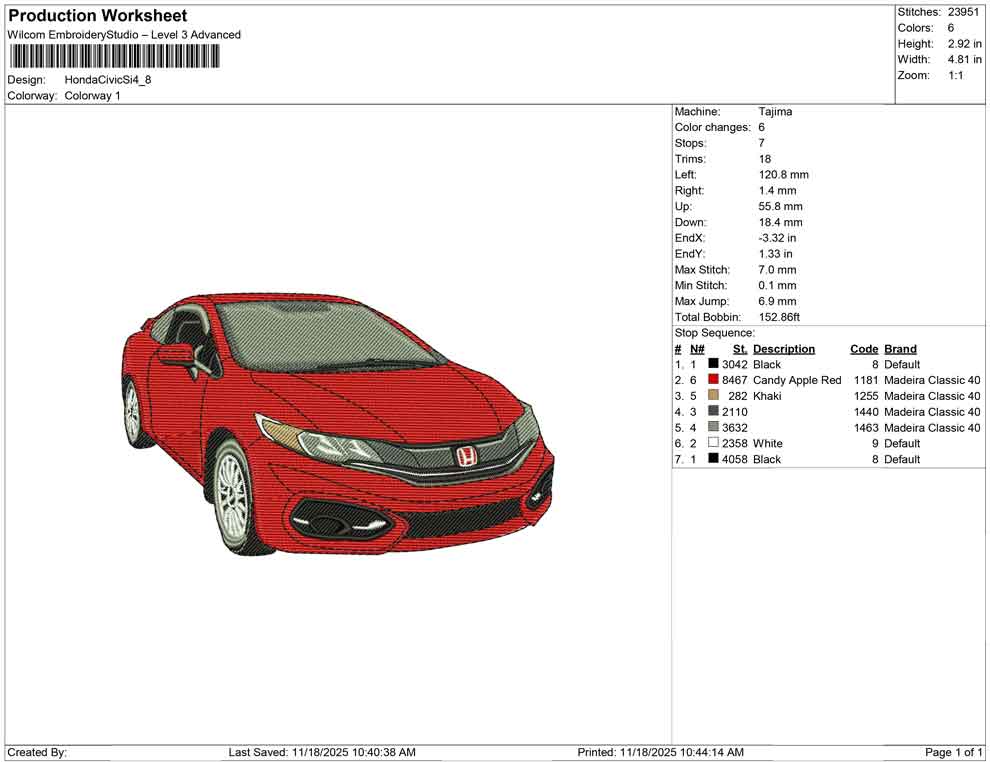The height and width of the screenshot is (762, 990).
Task: Select the White thread chip at stop 6
Action: [712, 442]
